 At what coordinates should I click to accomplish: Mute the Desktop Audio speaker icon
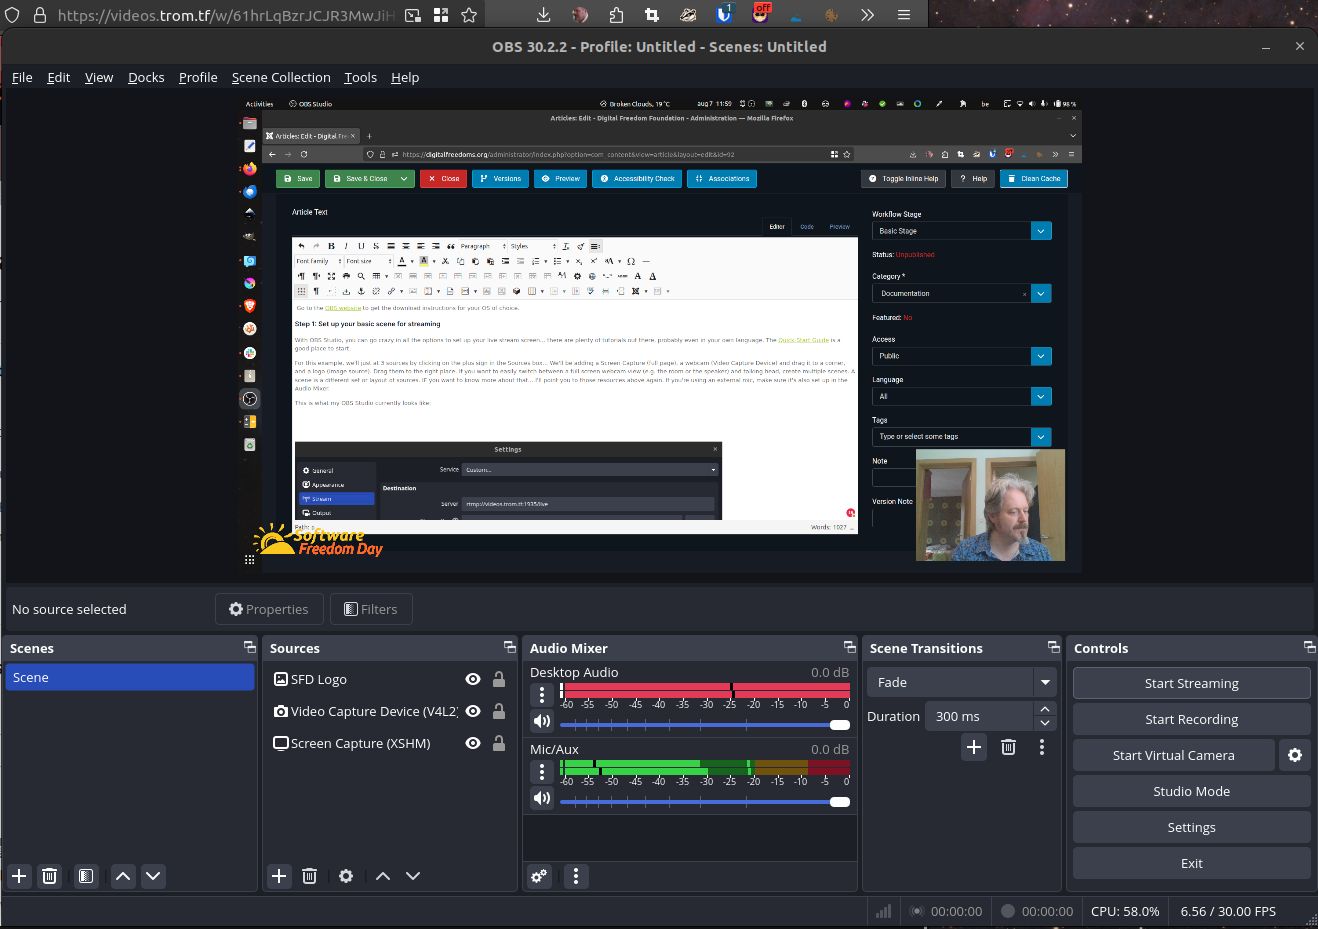click(x=541, y=721)
